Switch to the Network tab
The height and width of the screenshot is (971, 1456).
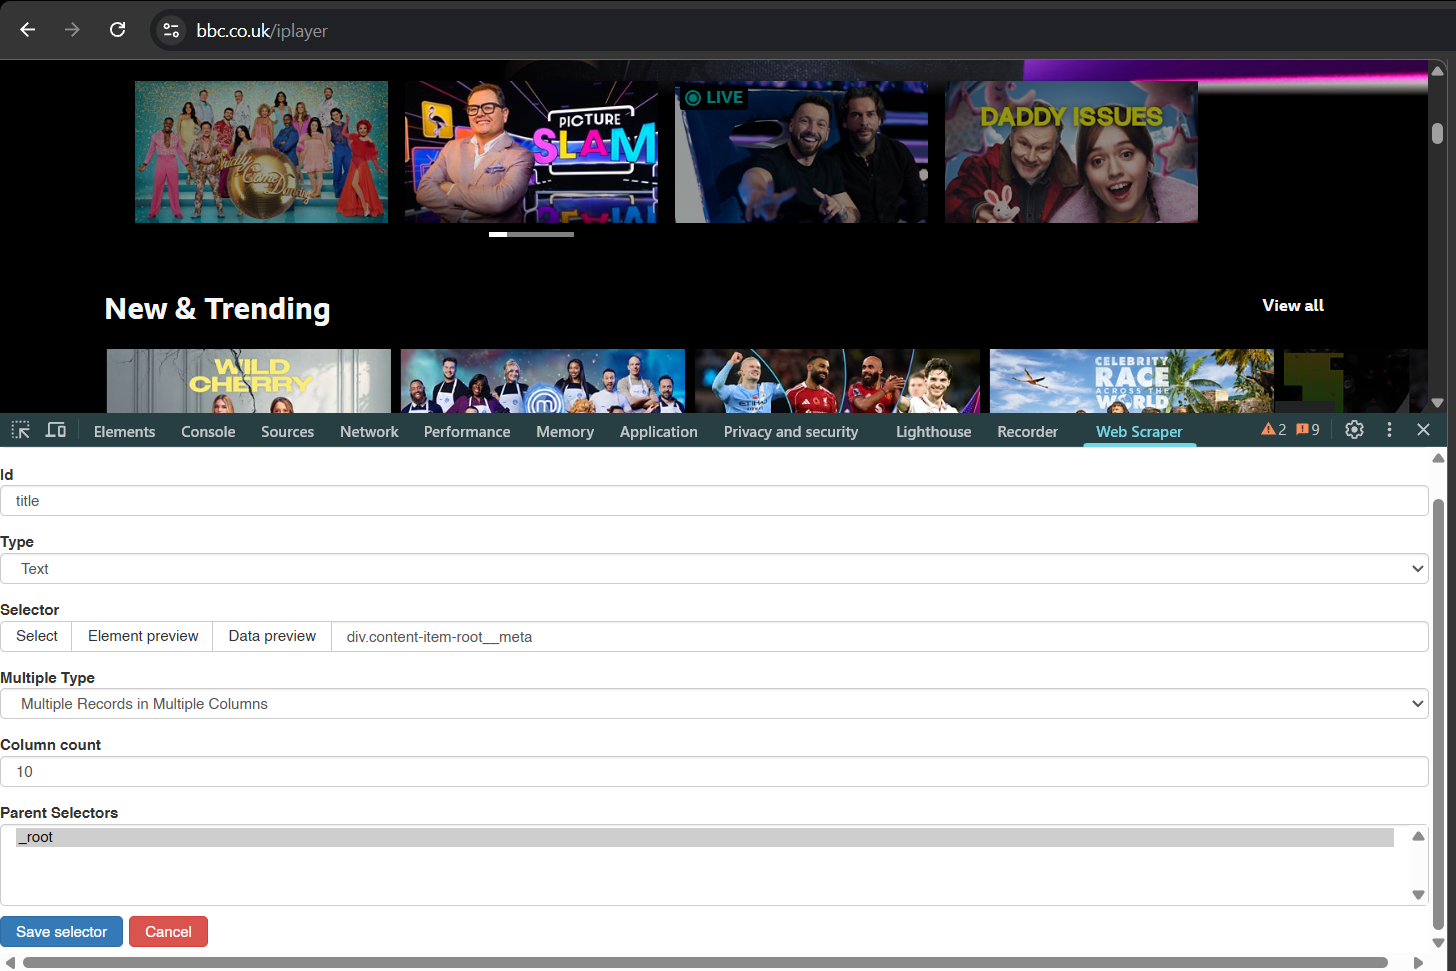point(369,432)
